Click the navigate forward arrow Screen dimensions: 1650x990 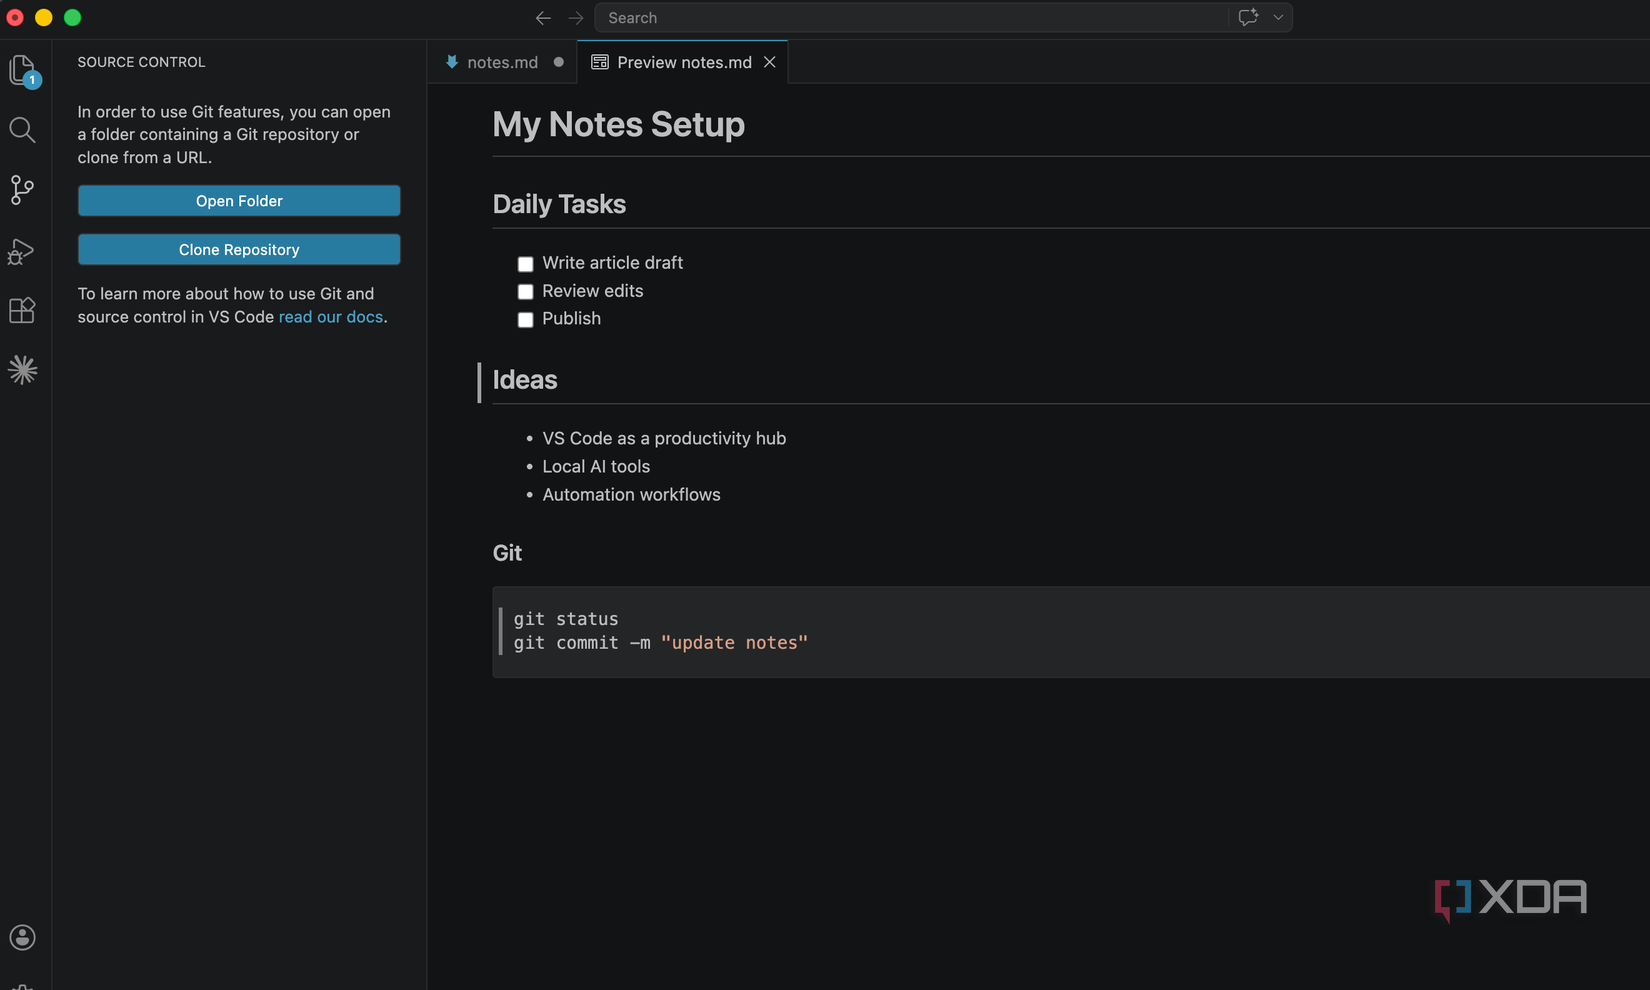click(x=575, y=17)
